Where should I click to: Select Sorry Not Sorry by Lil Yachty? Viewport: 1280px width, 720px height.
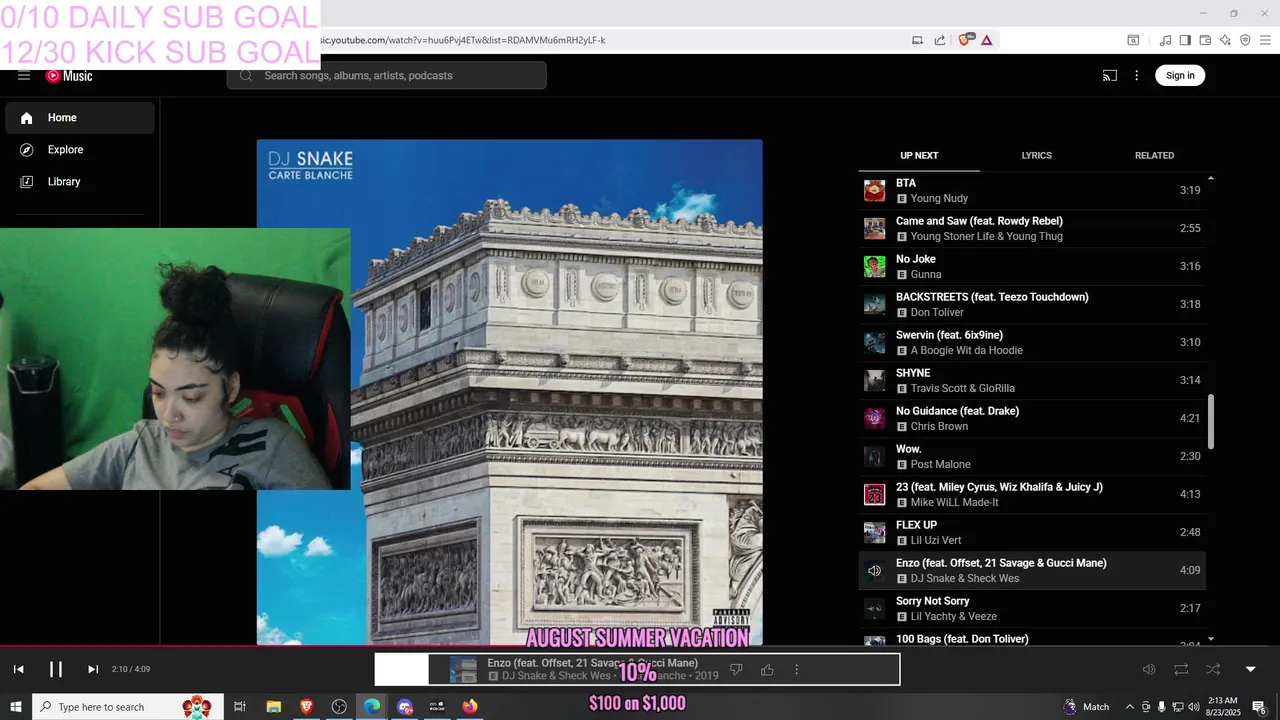pyautogui.click(x=1032, y=609)
